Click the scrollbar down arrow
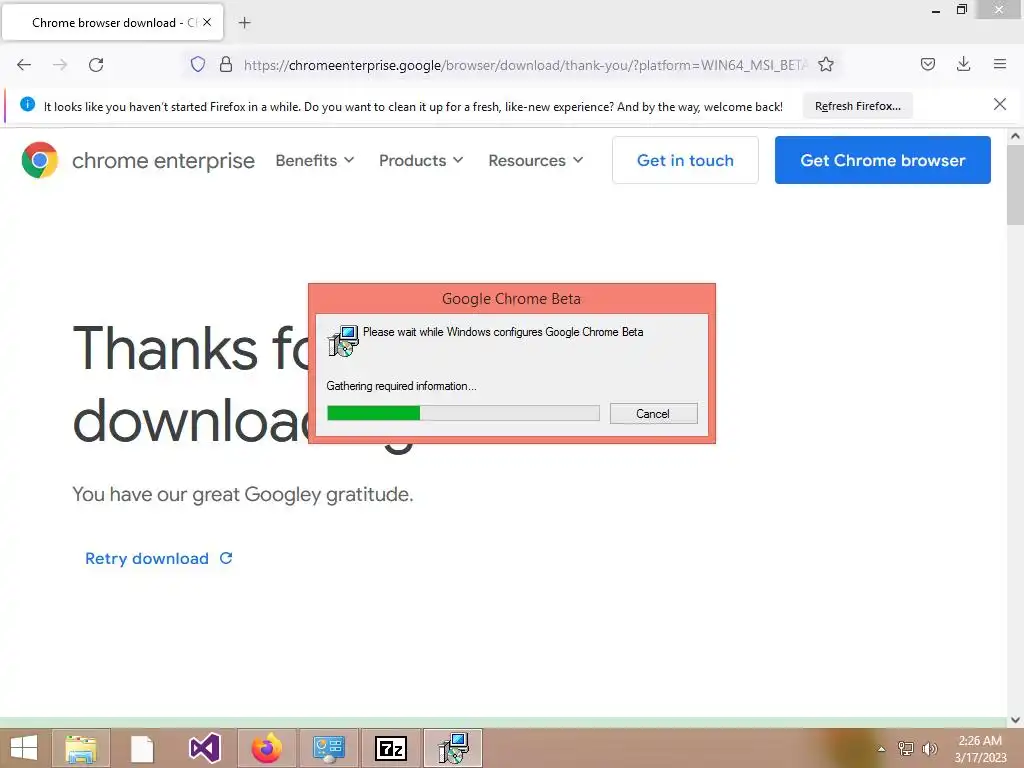This screenshot has width=1024, height=768. 1015,720
